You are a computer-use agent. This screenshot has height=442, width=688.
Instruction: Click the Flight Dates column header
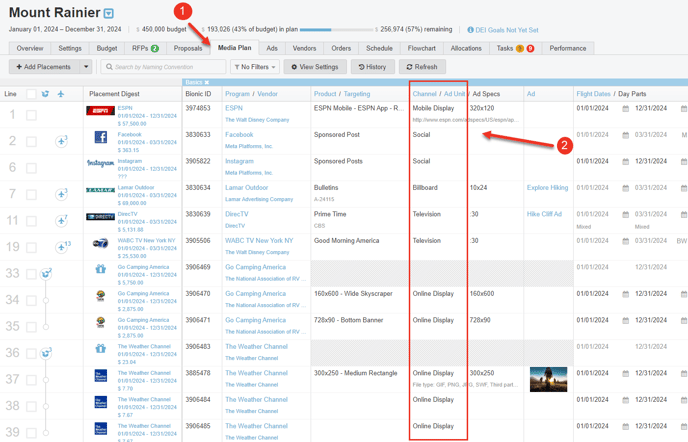pos(593,94)
